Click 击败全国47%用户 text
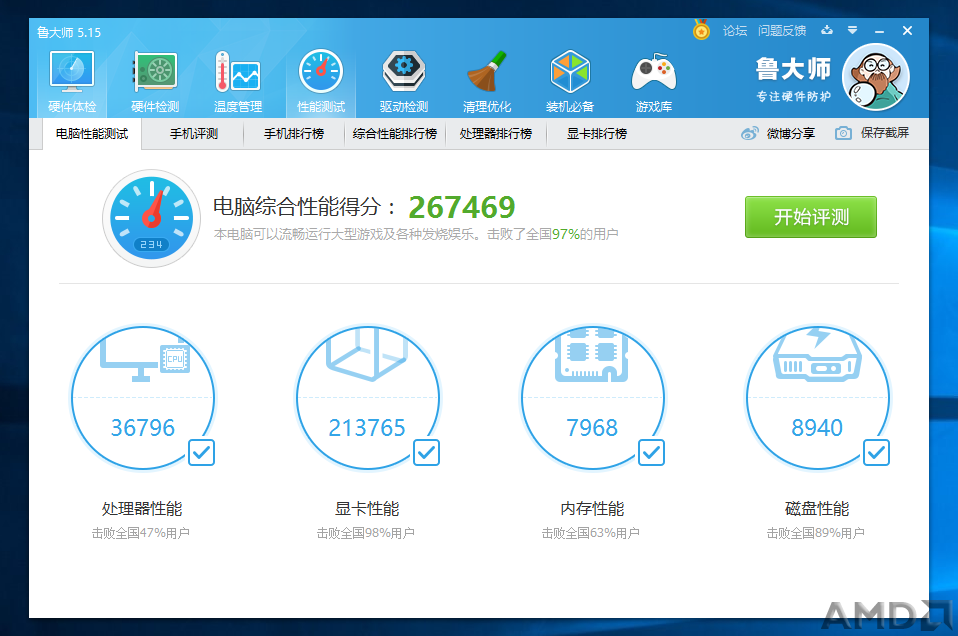This screenshot has width=958, height=636. point(141,533)
